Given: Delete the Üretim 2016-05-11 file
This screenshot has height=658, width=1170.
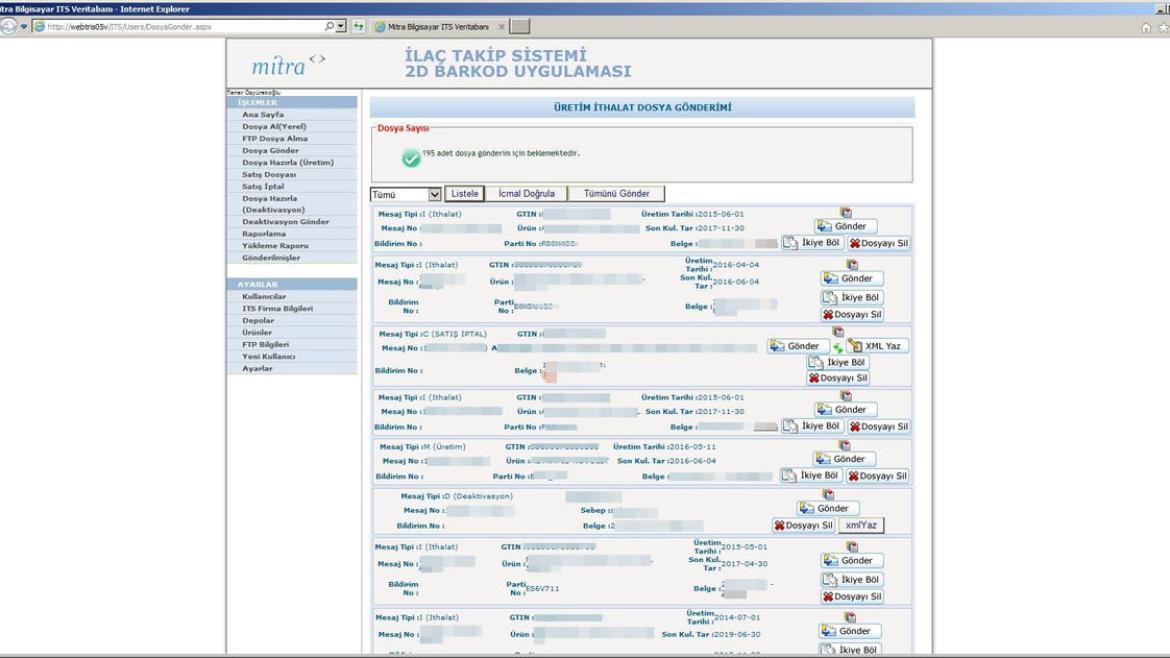Looking at the screenshot, I should (878, 475).
